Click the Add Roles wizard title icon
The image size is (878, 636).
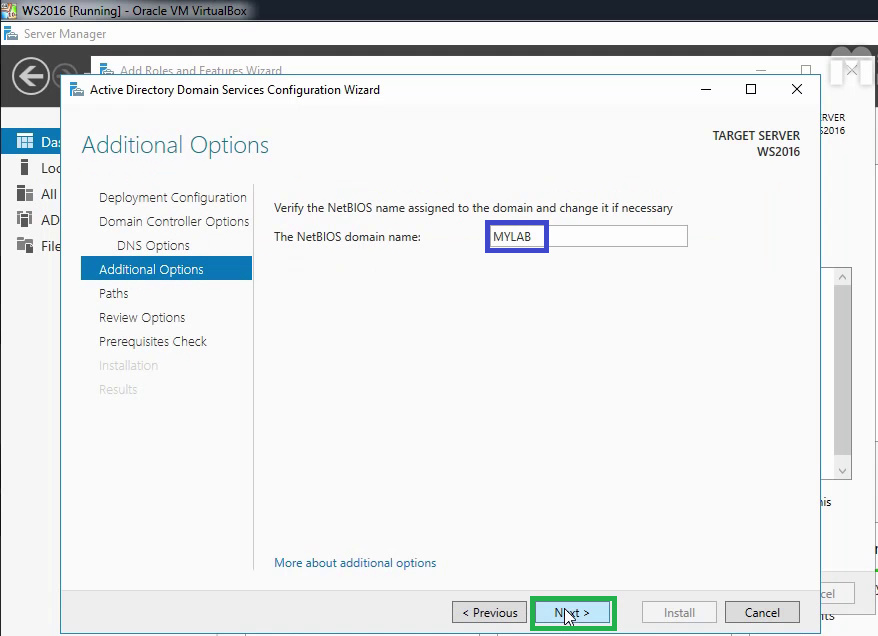pyautogui.click(x=106, y=69)
